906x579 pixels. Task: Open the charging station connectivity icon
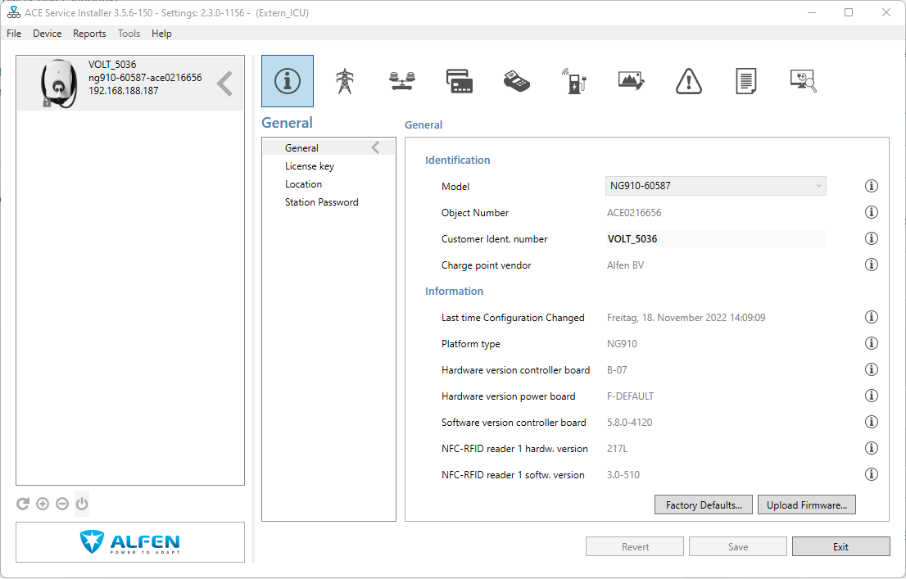574,81
